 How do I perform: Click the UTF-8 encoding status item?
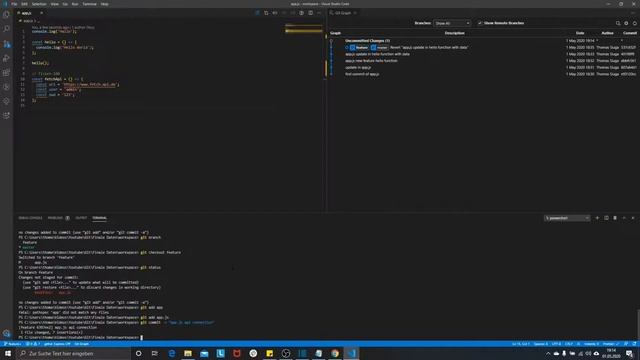(x=556, y=344)
